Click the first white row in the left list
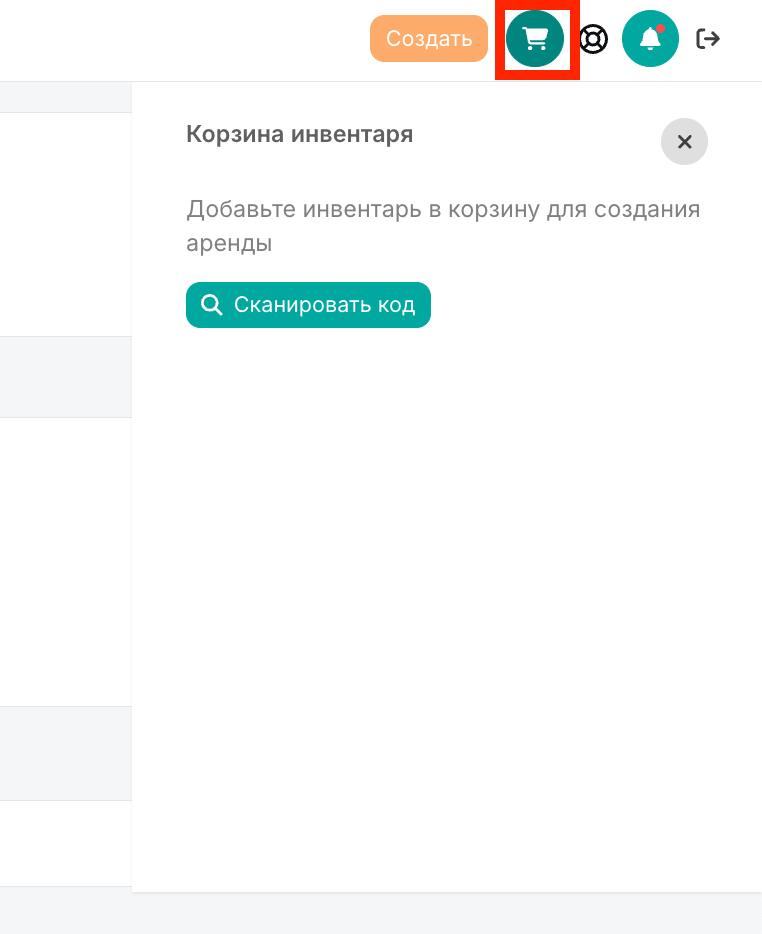 66,225
